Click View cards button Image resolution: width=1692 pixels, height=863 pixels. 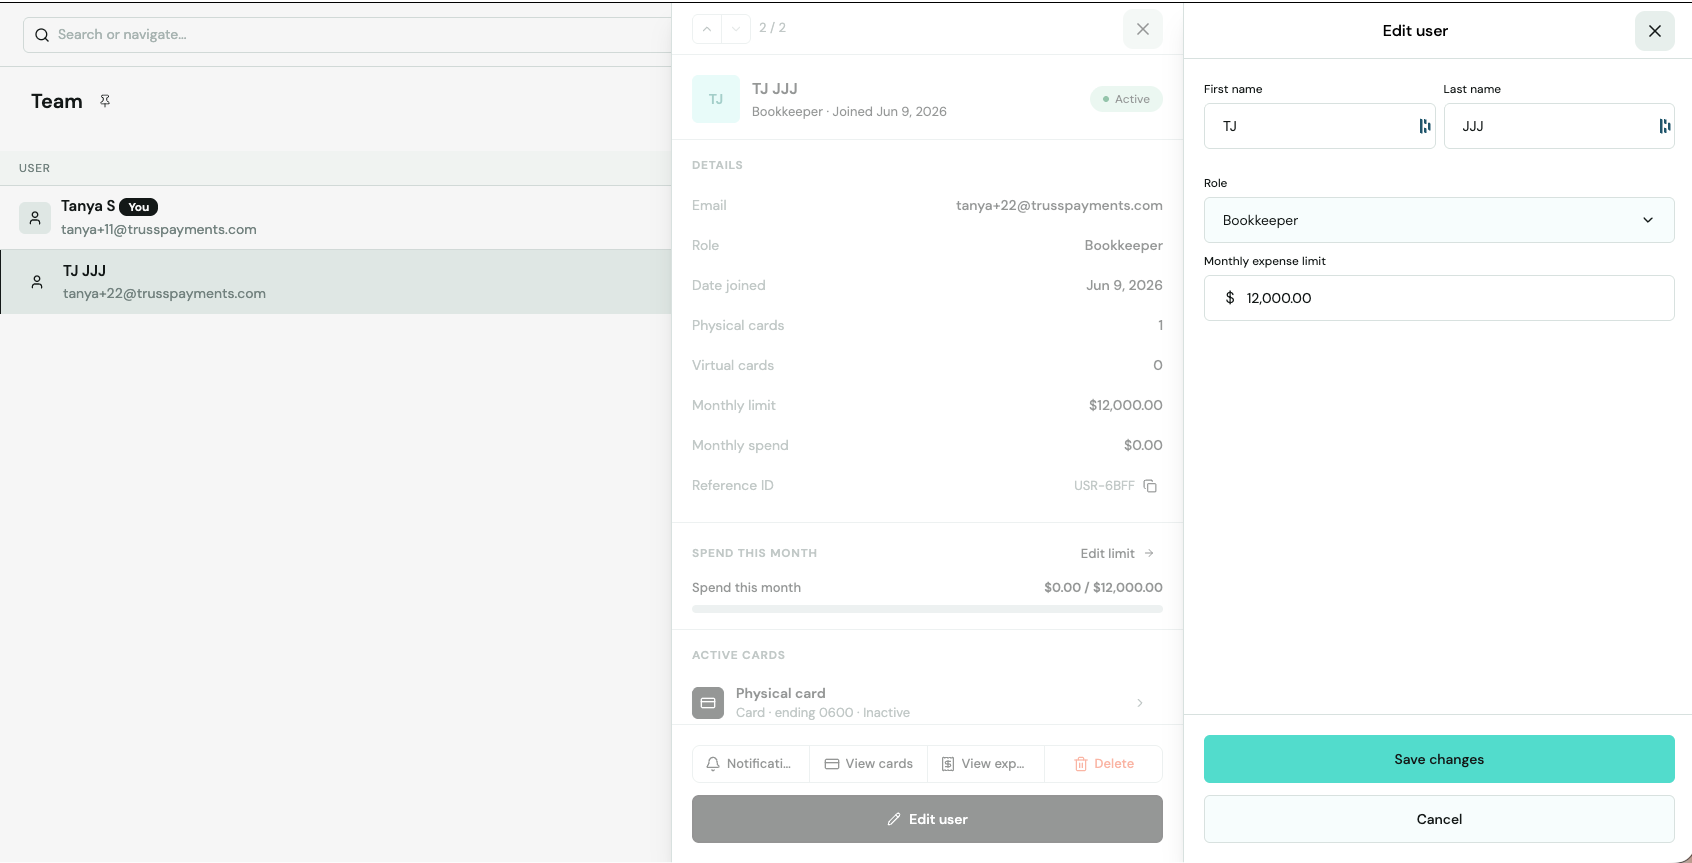pos(868,764)
